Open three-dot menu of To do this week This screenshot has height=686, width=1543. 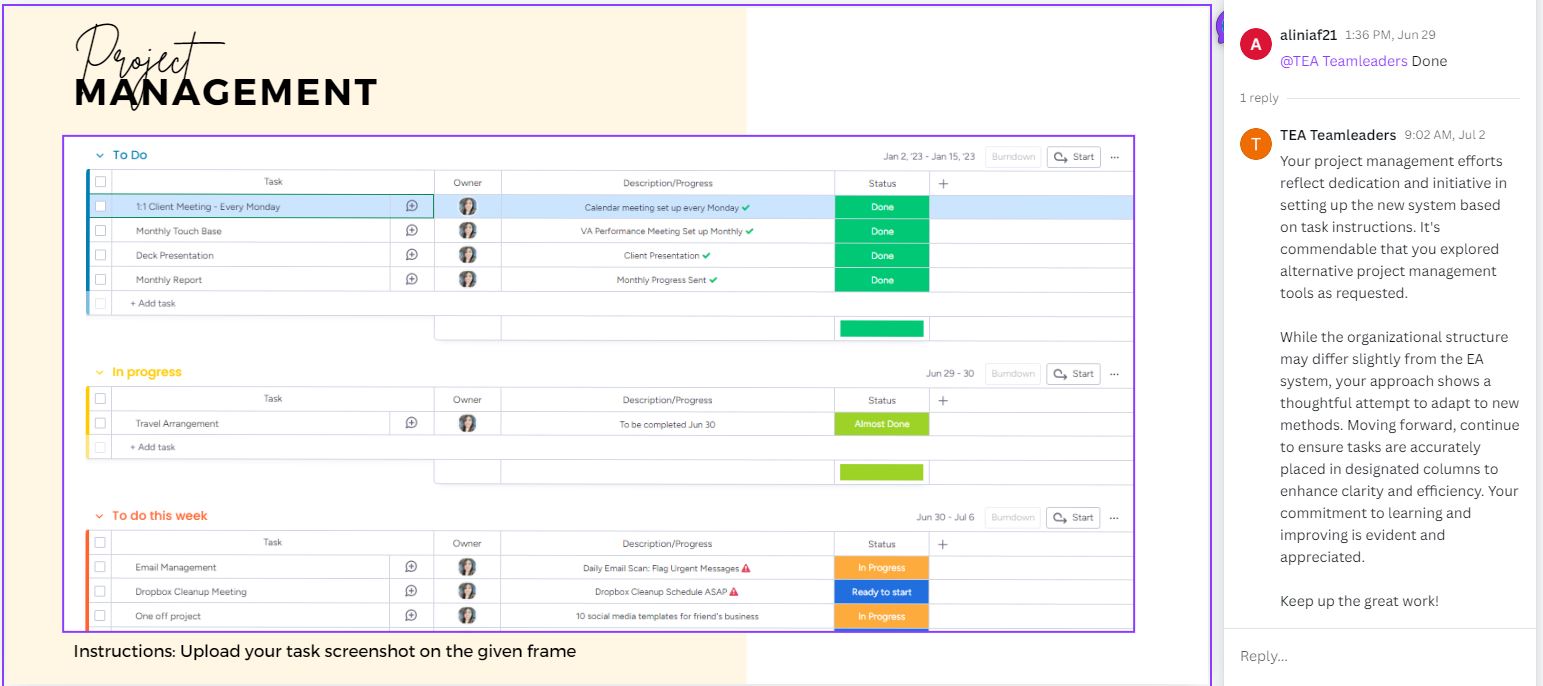tap(1115, 518)
